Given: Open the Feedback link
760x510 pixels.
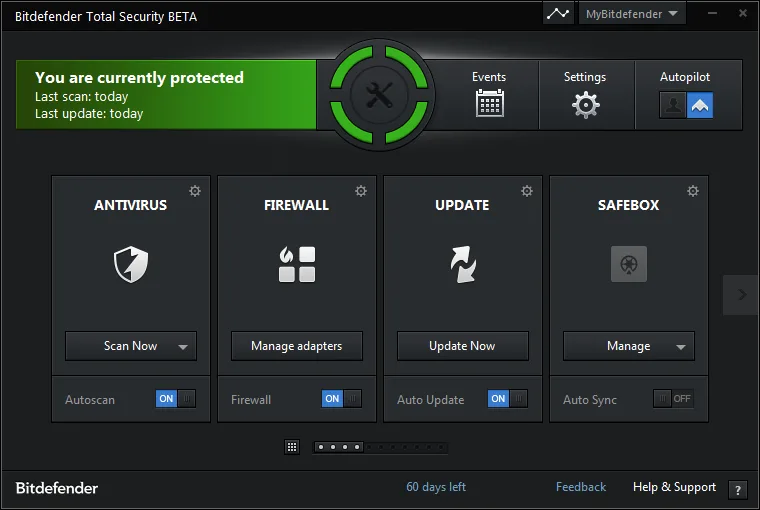Looking at the screenshot, I should click(x=581, y=487).
